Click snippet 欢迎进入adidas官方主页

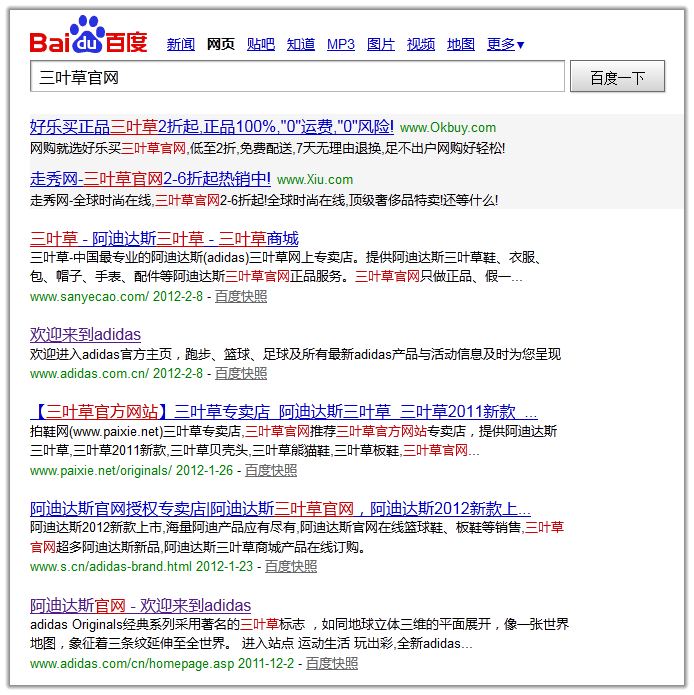pyautogui.click(x=295, y=354)
